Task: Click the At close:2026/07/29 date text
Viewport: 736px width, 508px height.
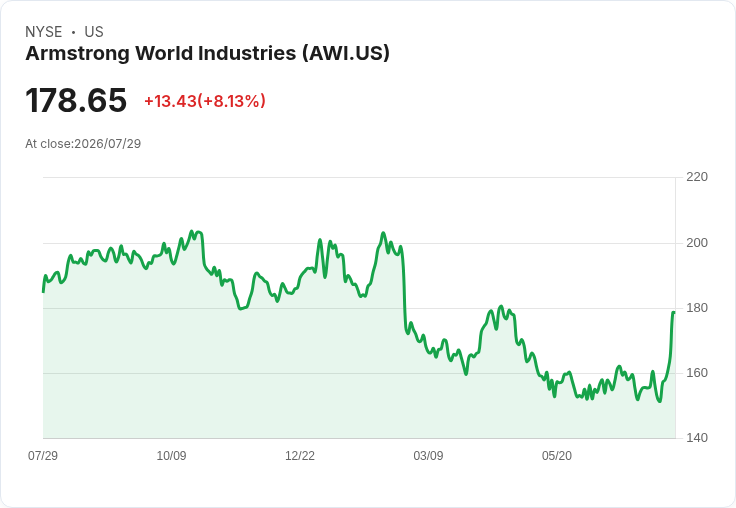Action: point(83,144)
